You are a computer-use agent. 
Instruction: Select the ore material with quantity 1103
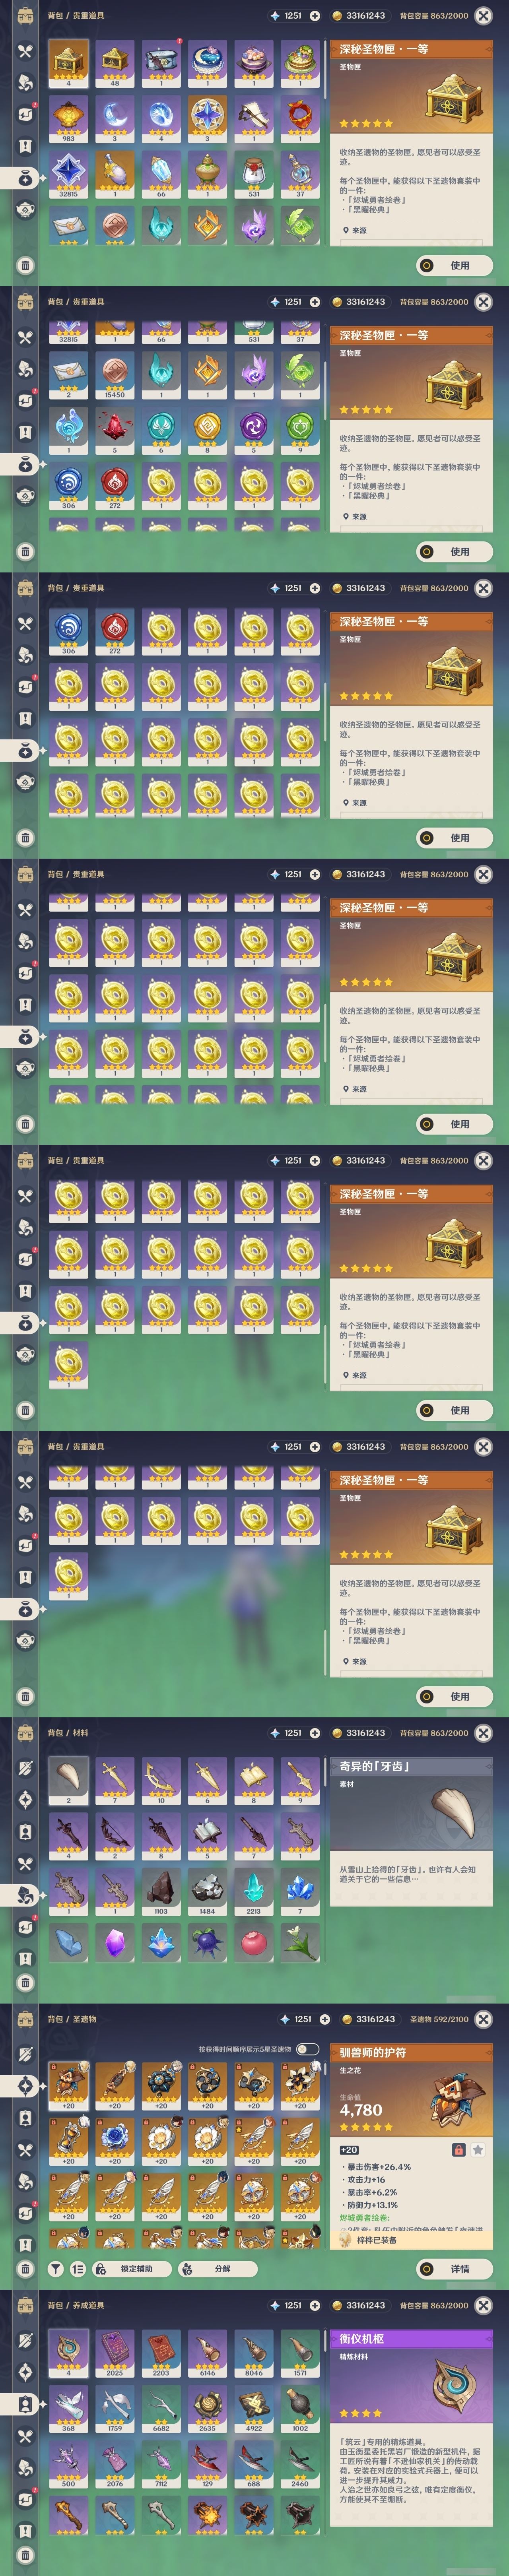point(161,1891)
